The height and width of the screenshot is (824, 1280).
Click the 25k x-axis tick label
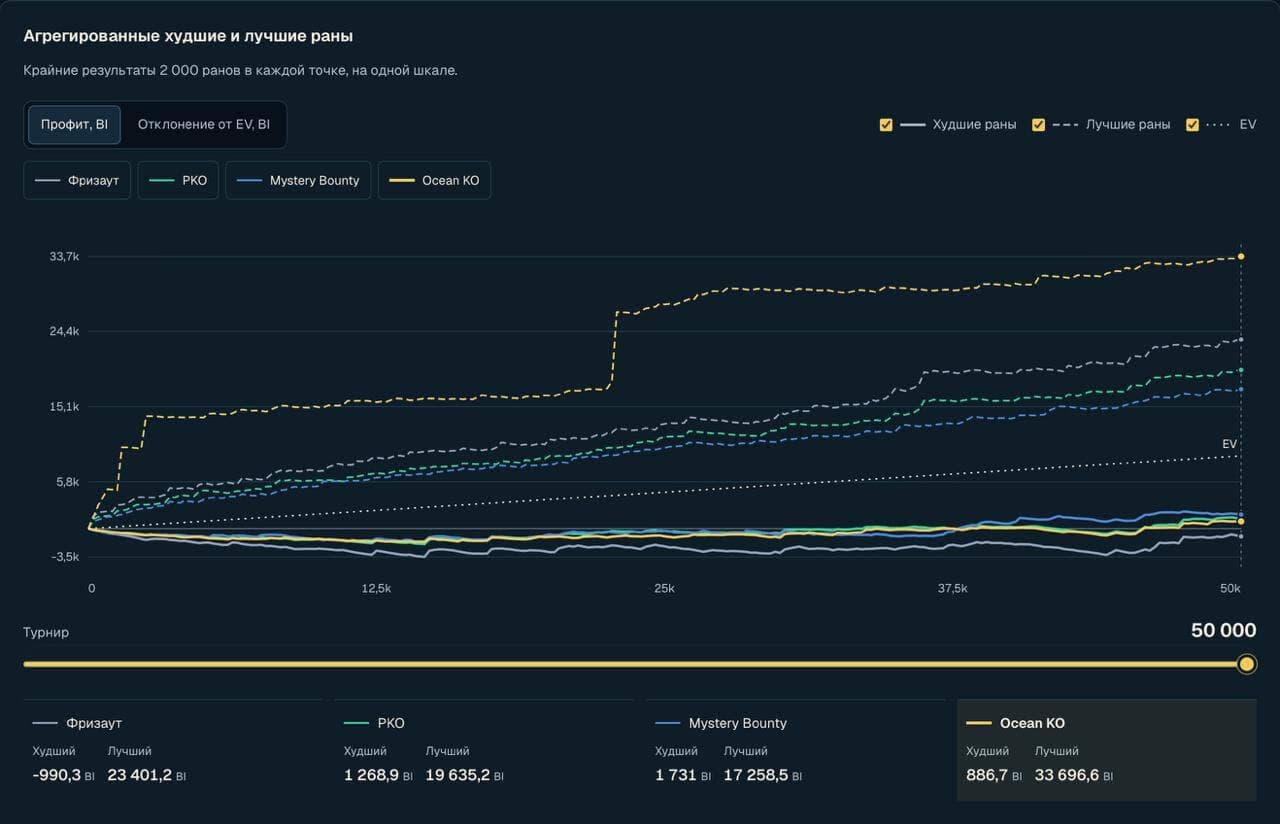point(664,589)
